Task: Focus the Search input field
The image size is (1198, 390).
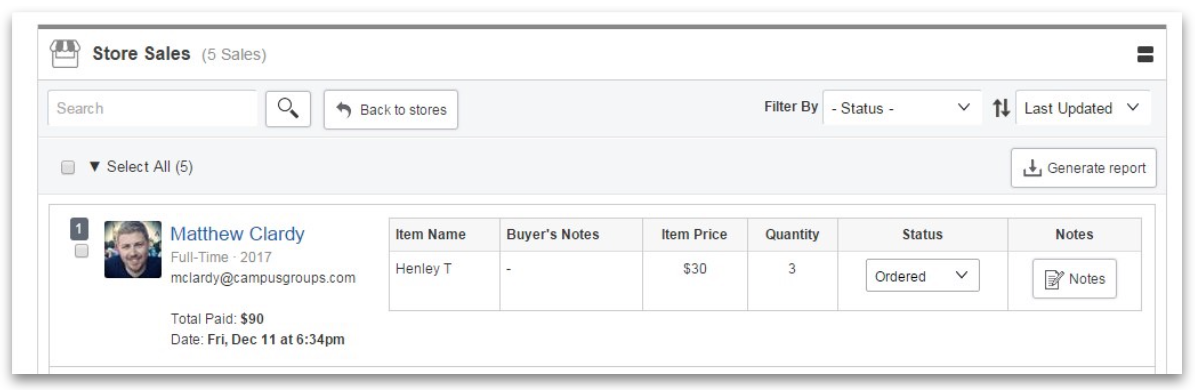Action: 153,109
